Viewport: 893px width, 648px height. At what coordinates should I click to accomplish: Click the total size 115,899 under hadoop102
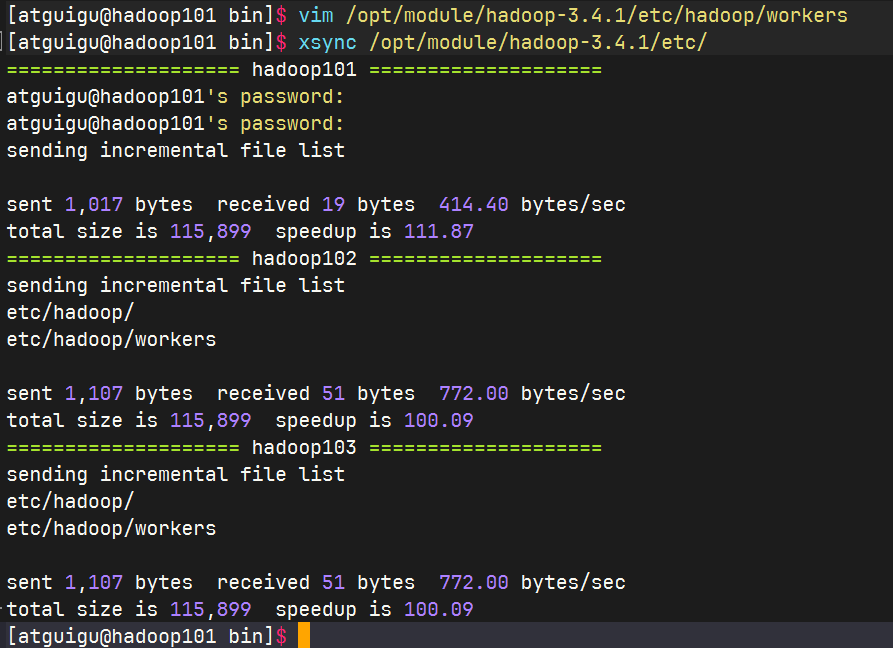210,420
